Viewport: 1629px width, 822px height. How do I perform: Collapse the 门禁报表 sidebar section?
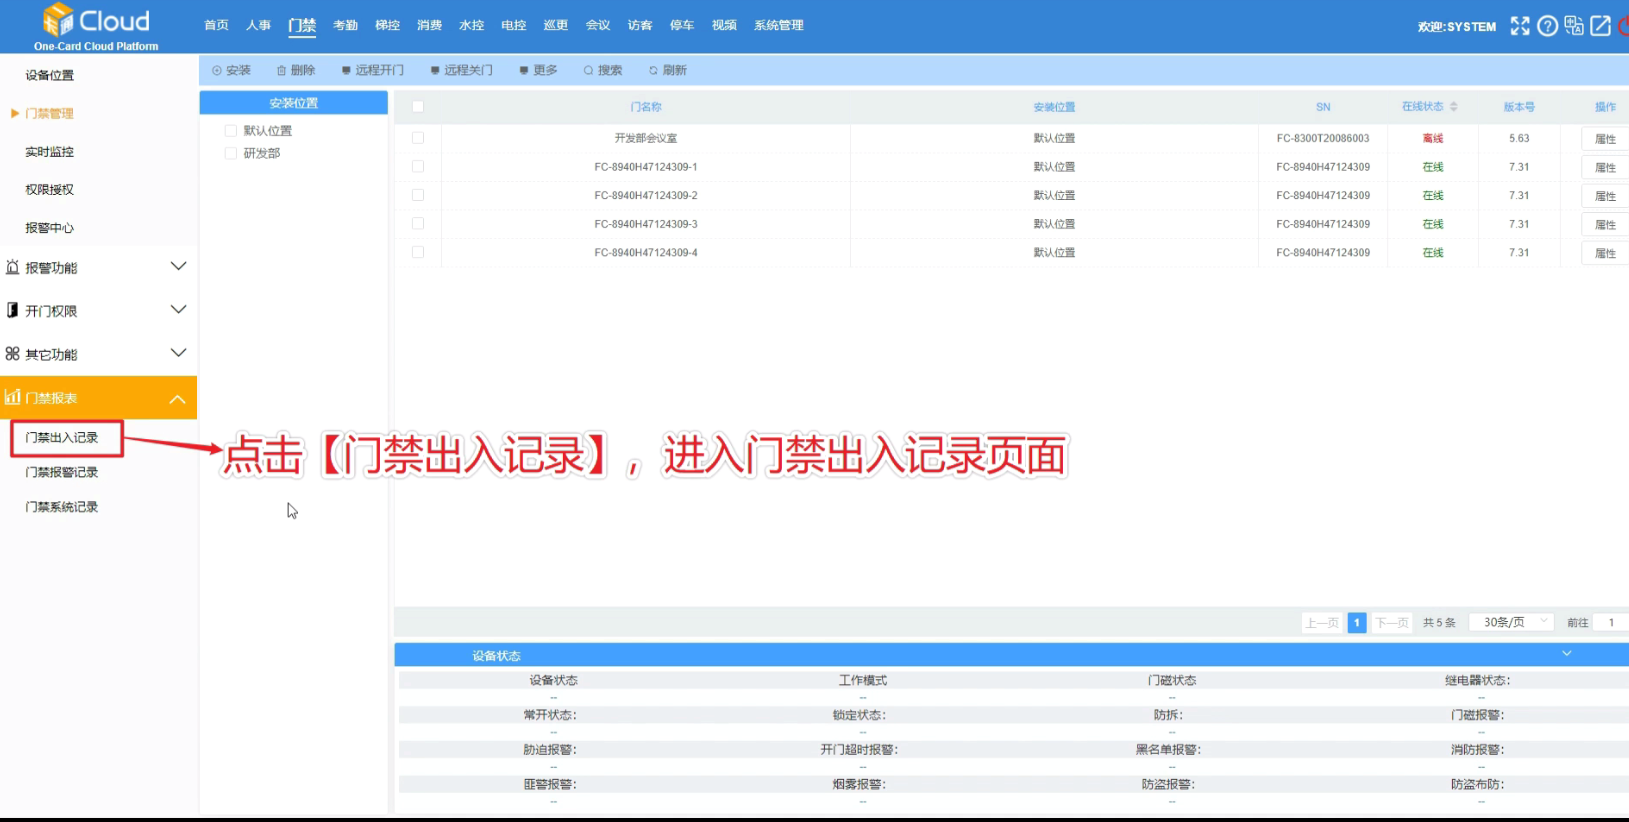tap(178, 399)
